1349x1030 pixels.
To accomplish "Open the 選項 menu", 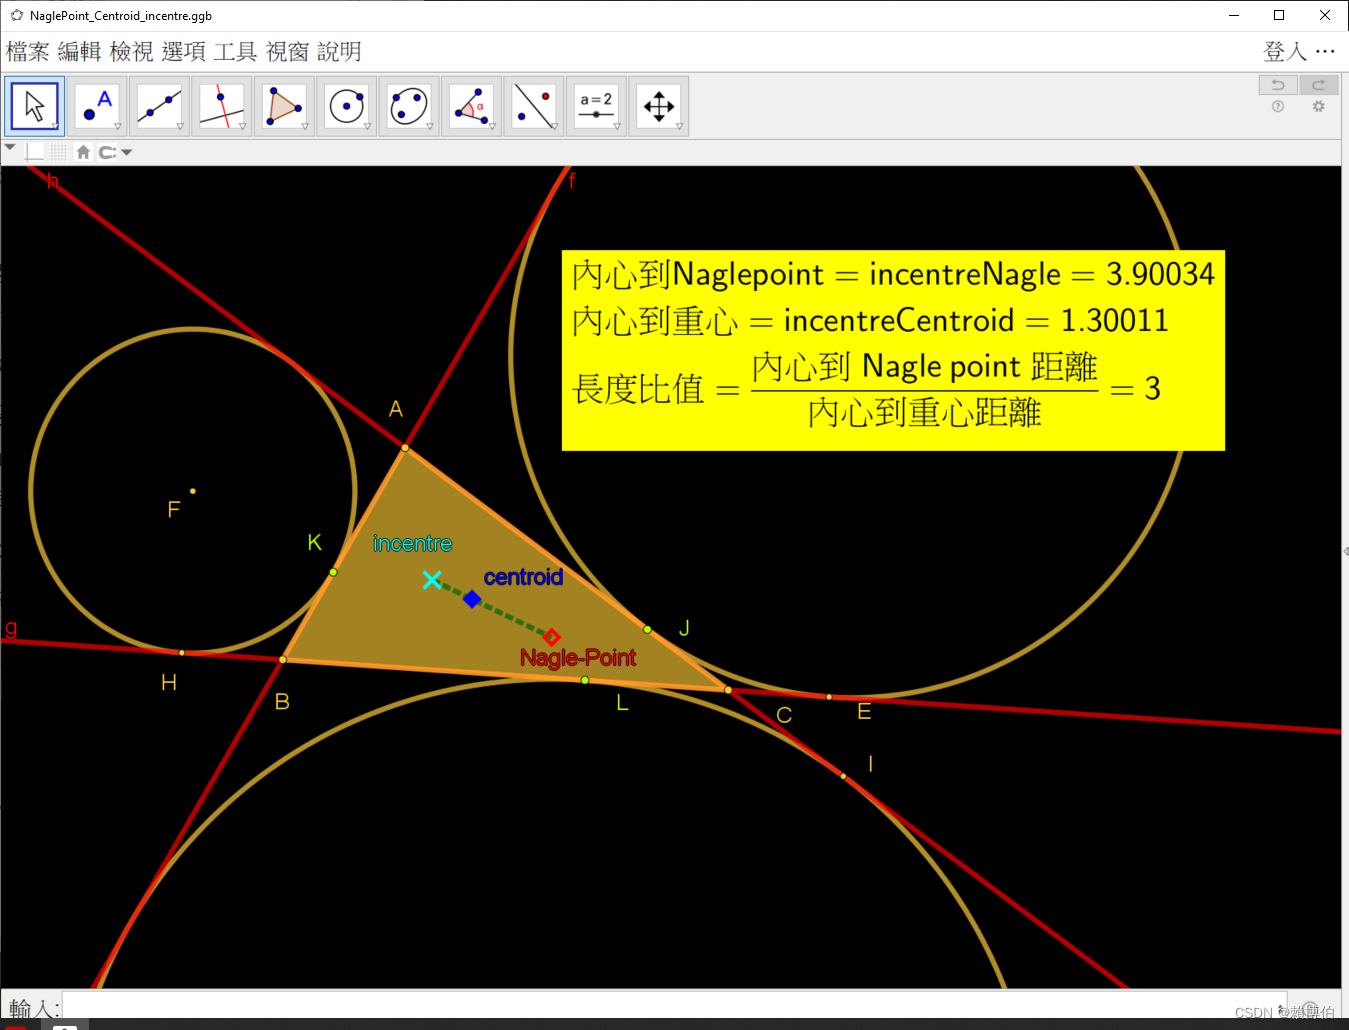I will click(x=184, y=52).
